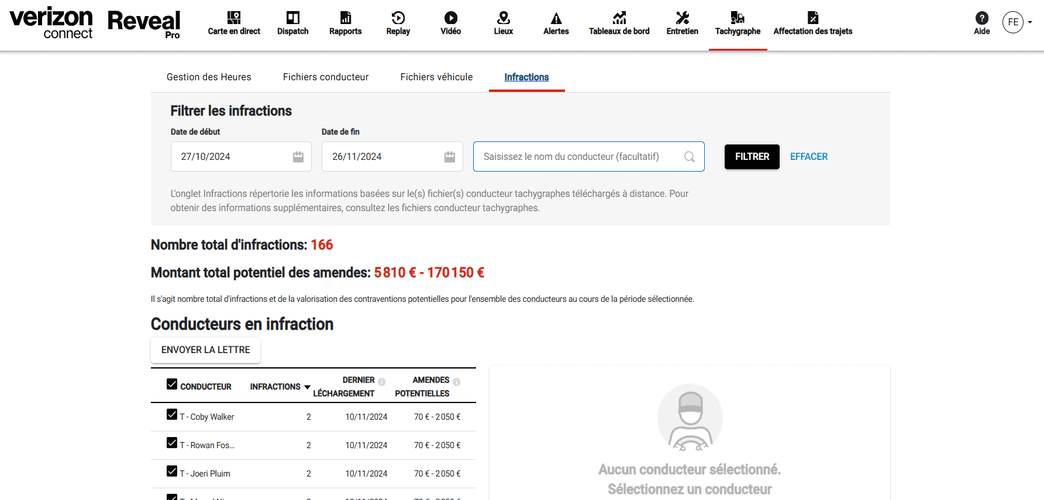Open the Vidéo section
Image resolution: width=1044 pixels, height=500 pixels.
[450, 24]
